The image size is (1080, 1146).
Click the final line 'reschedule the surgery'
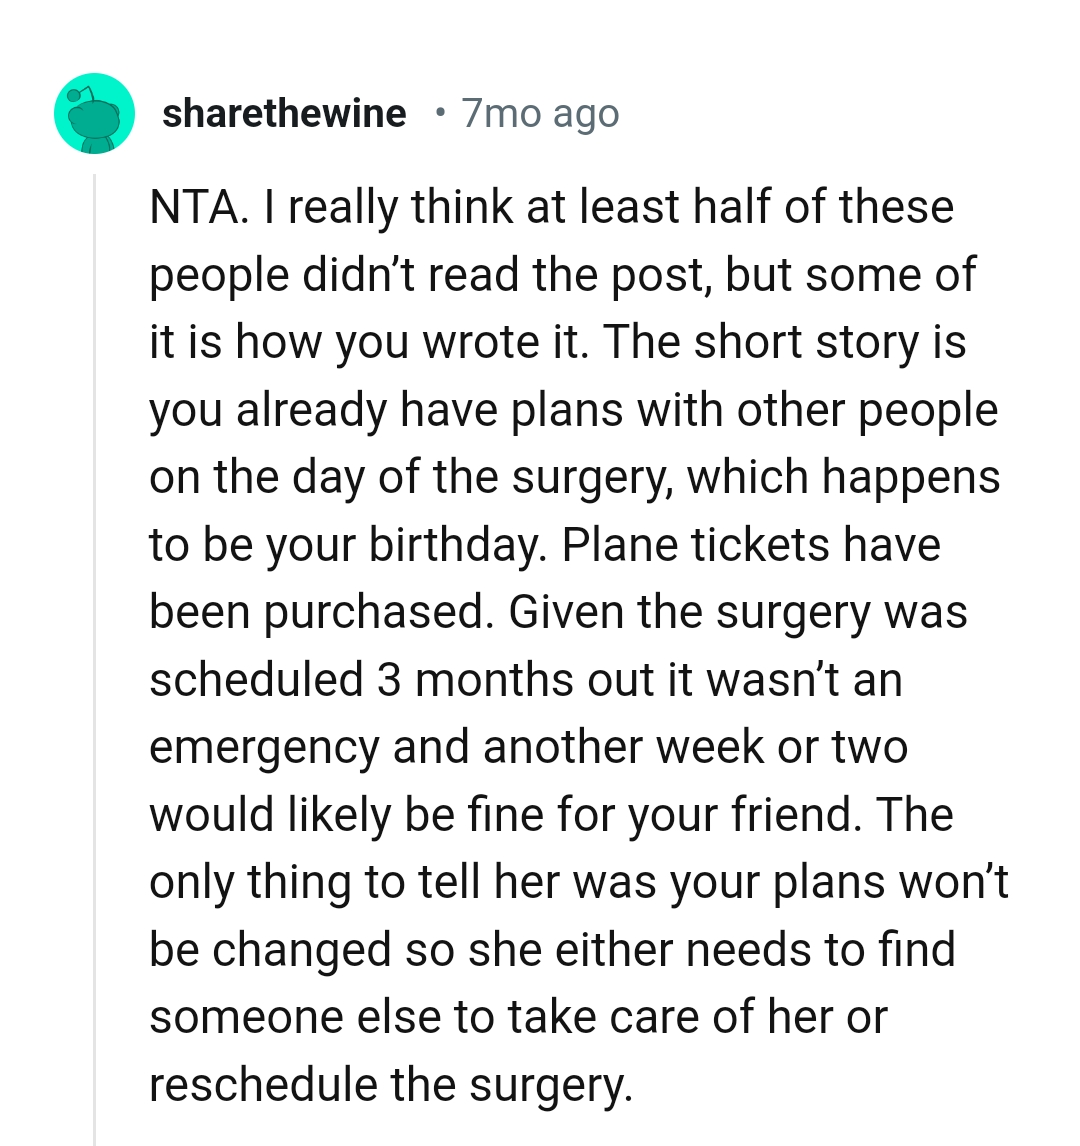click(390, 1085)
